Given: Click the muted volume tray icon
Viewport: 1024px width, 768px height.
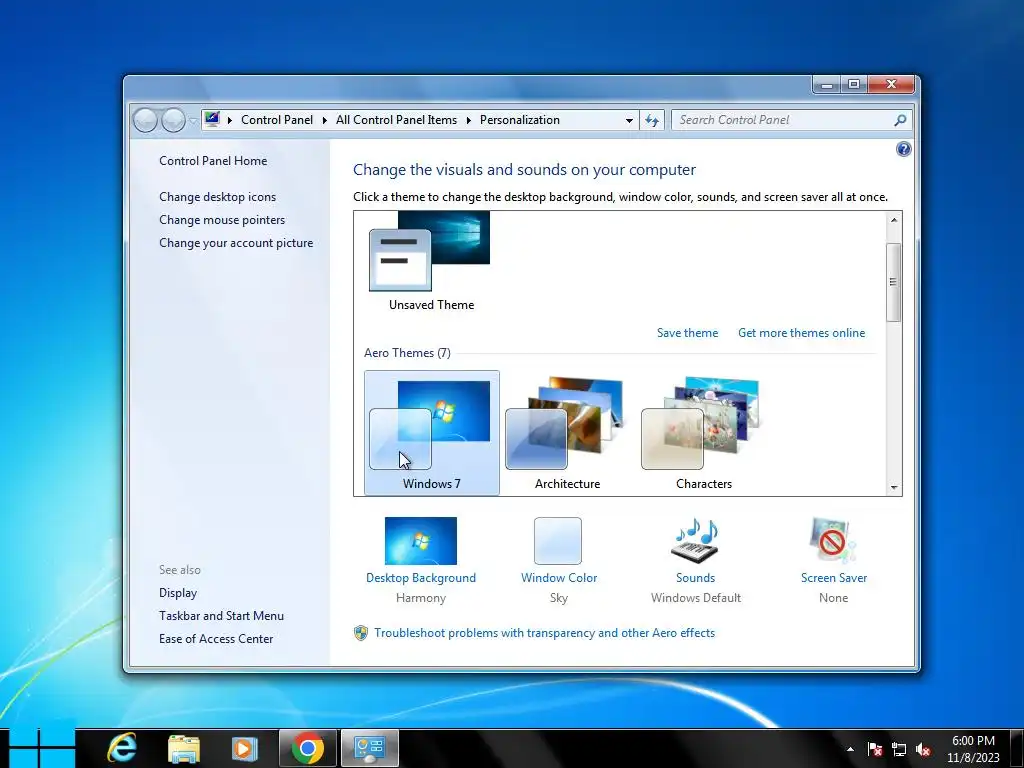Looking at the screenshot, I should click(x=923, y=750).
